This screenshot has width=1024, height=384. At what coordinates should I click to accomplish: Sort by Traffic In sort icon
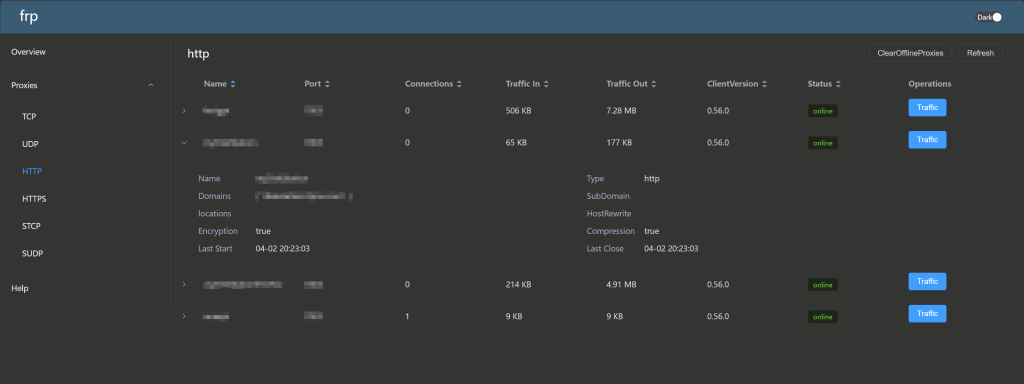click(546, 84)
